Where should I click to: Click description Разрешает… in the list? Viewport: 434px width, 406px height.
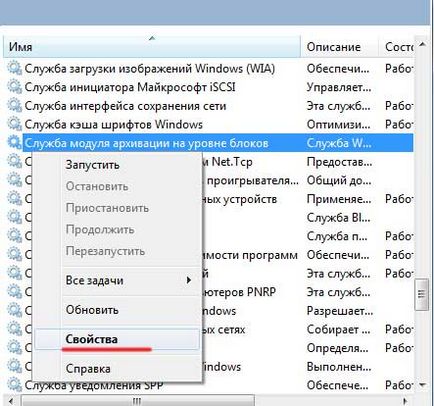(340, 311)
